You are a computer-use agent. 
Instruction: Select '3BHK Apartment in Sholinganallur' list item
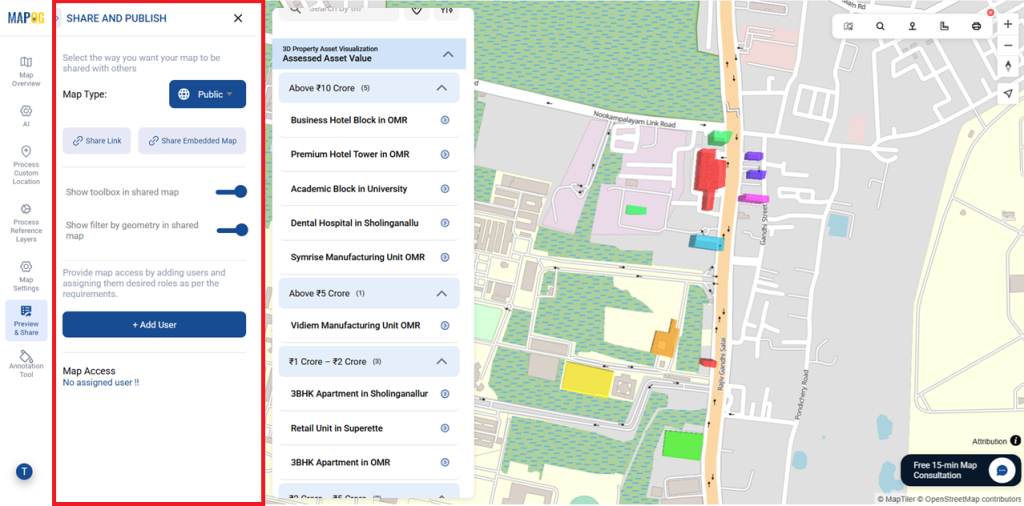pyautogui.click(x=369, y=394)
